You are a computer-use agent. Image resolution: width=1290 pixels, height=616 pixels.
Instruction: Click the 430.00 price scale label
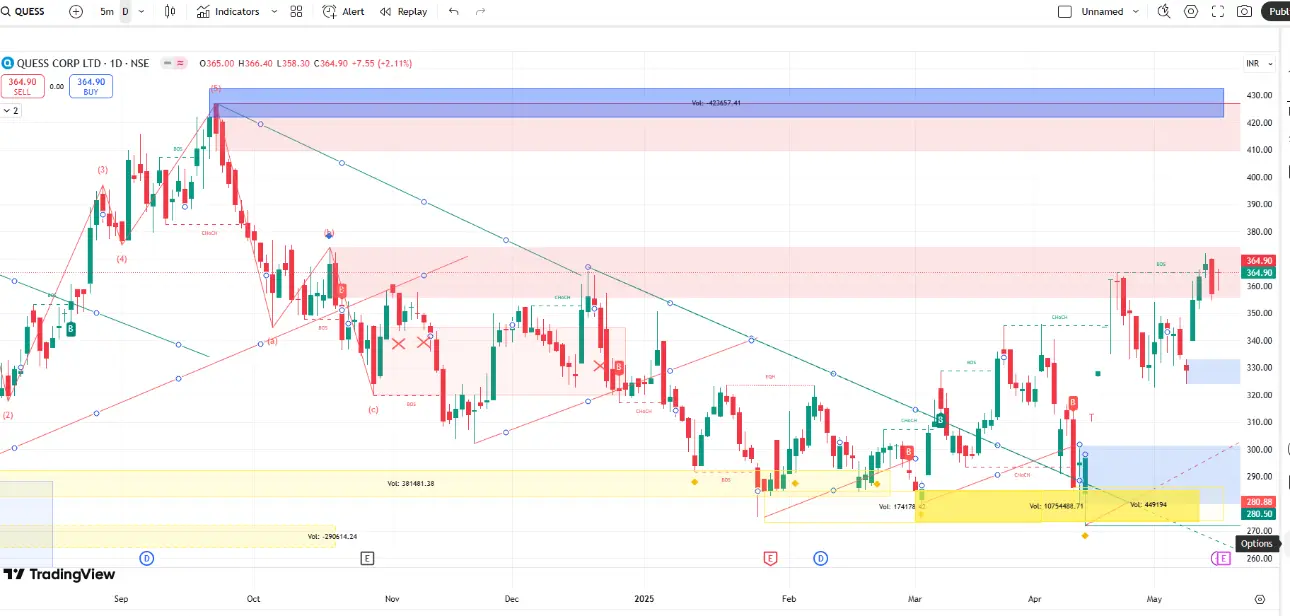point(1259,96)
